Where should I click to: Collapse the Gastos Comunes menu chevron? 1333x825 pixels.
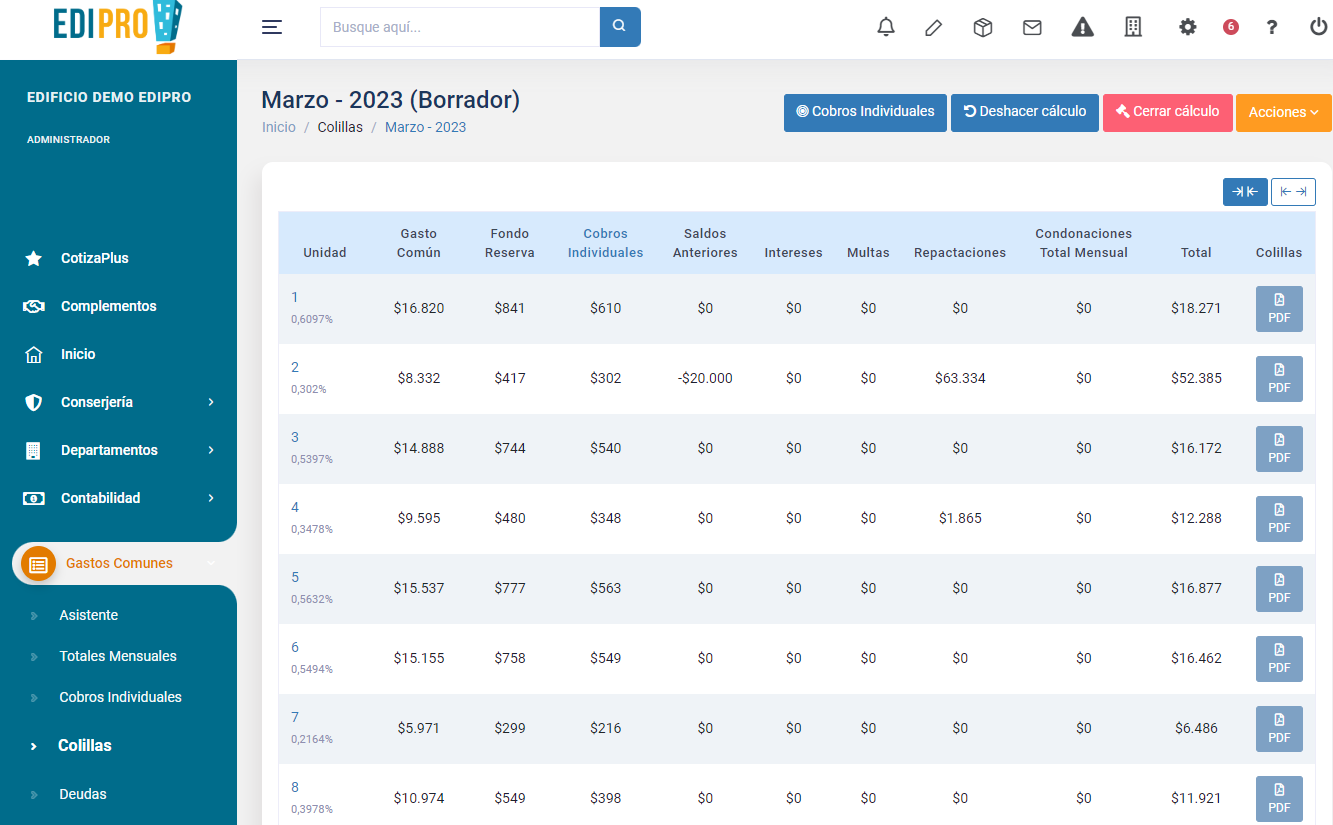[x=211, y=564]
